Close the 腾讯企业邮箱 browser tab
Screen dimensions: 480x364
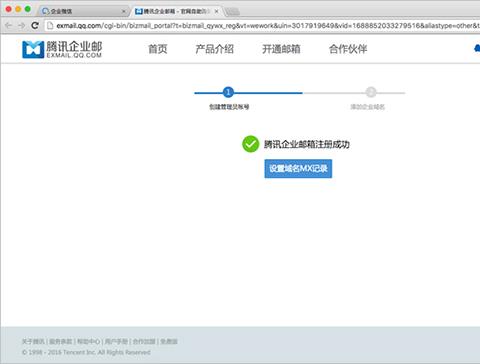coord(216,11)
